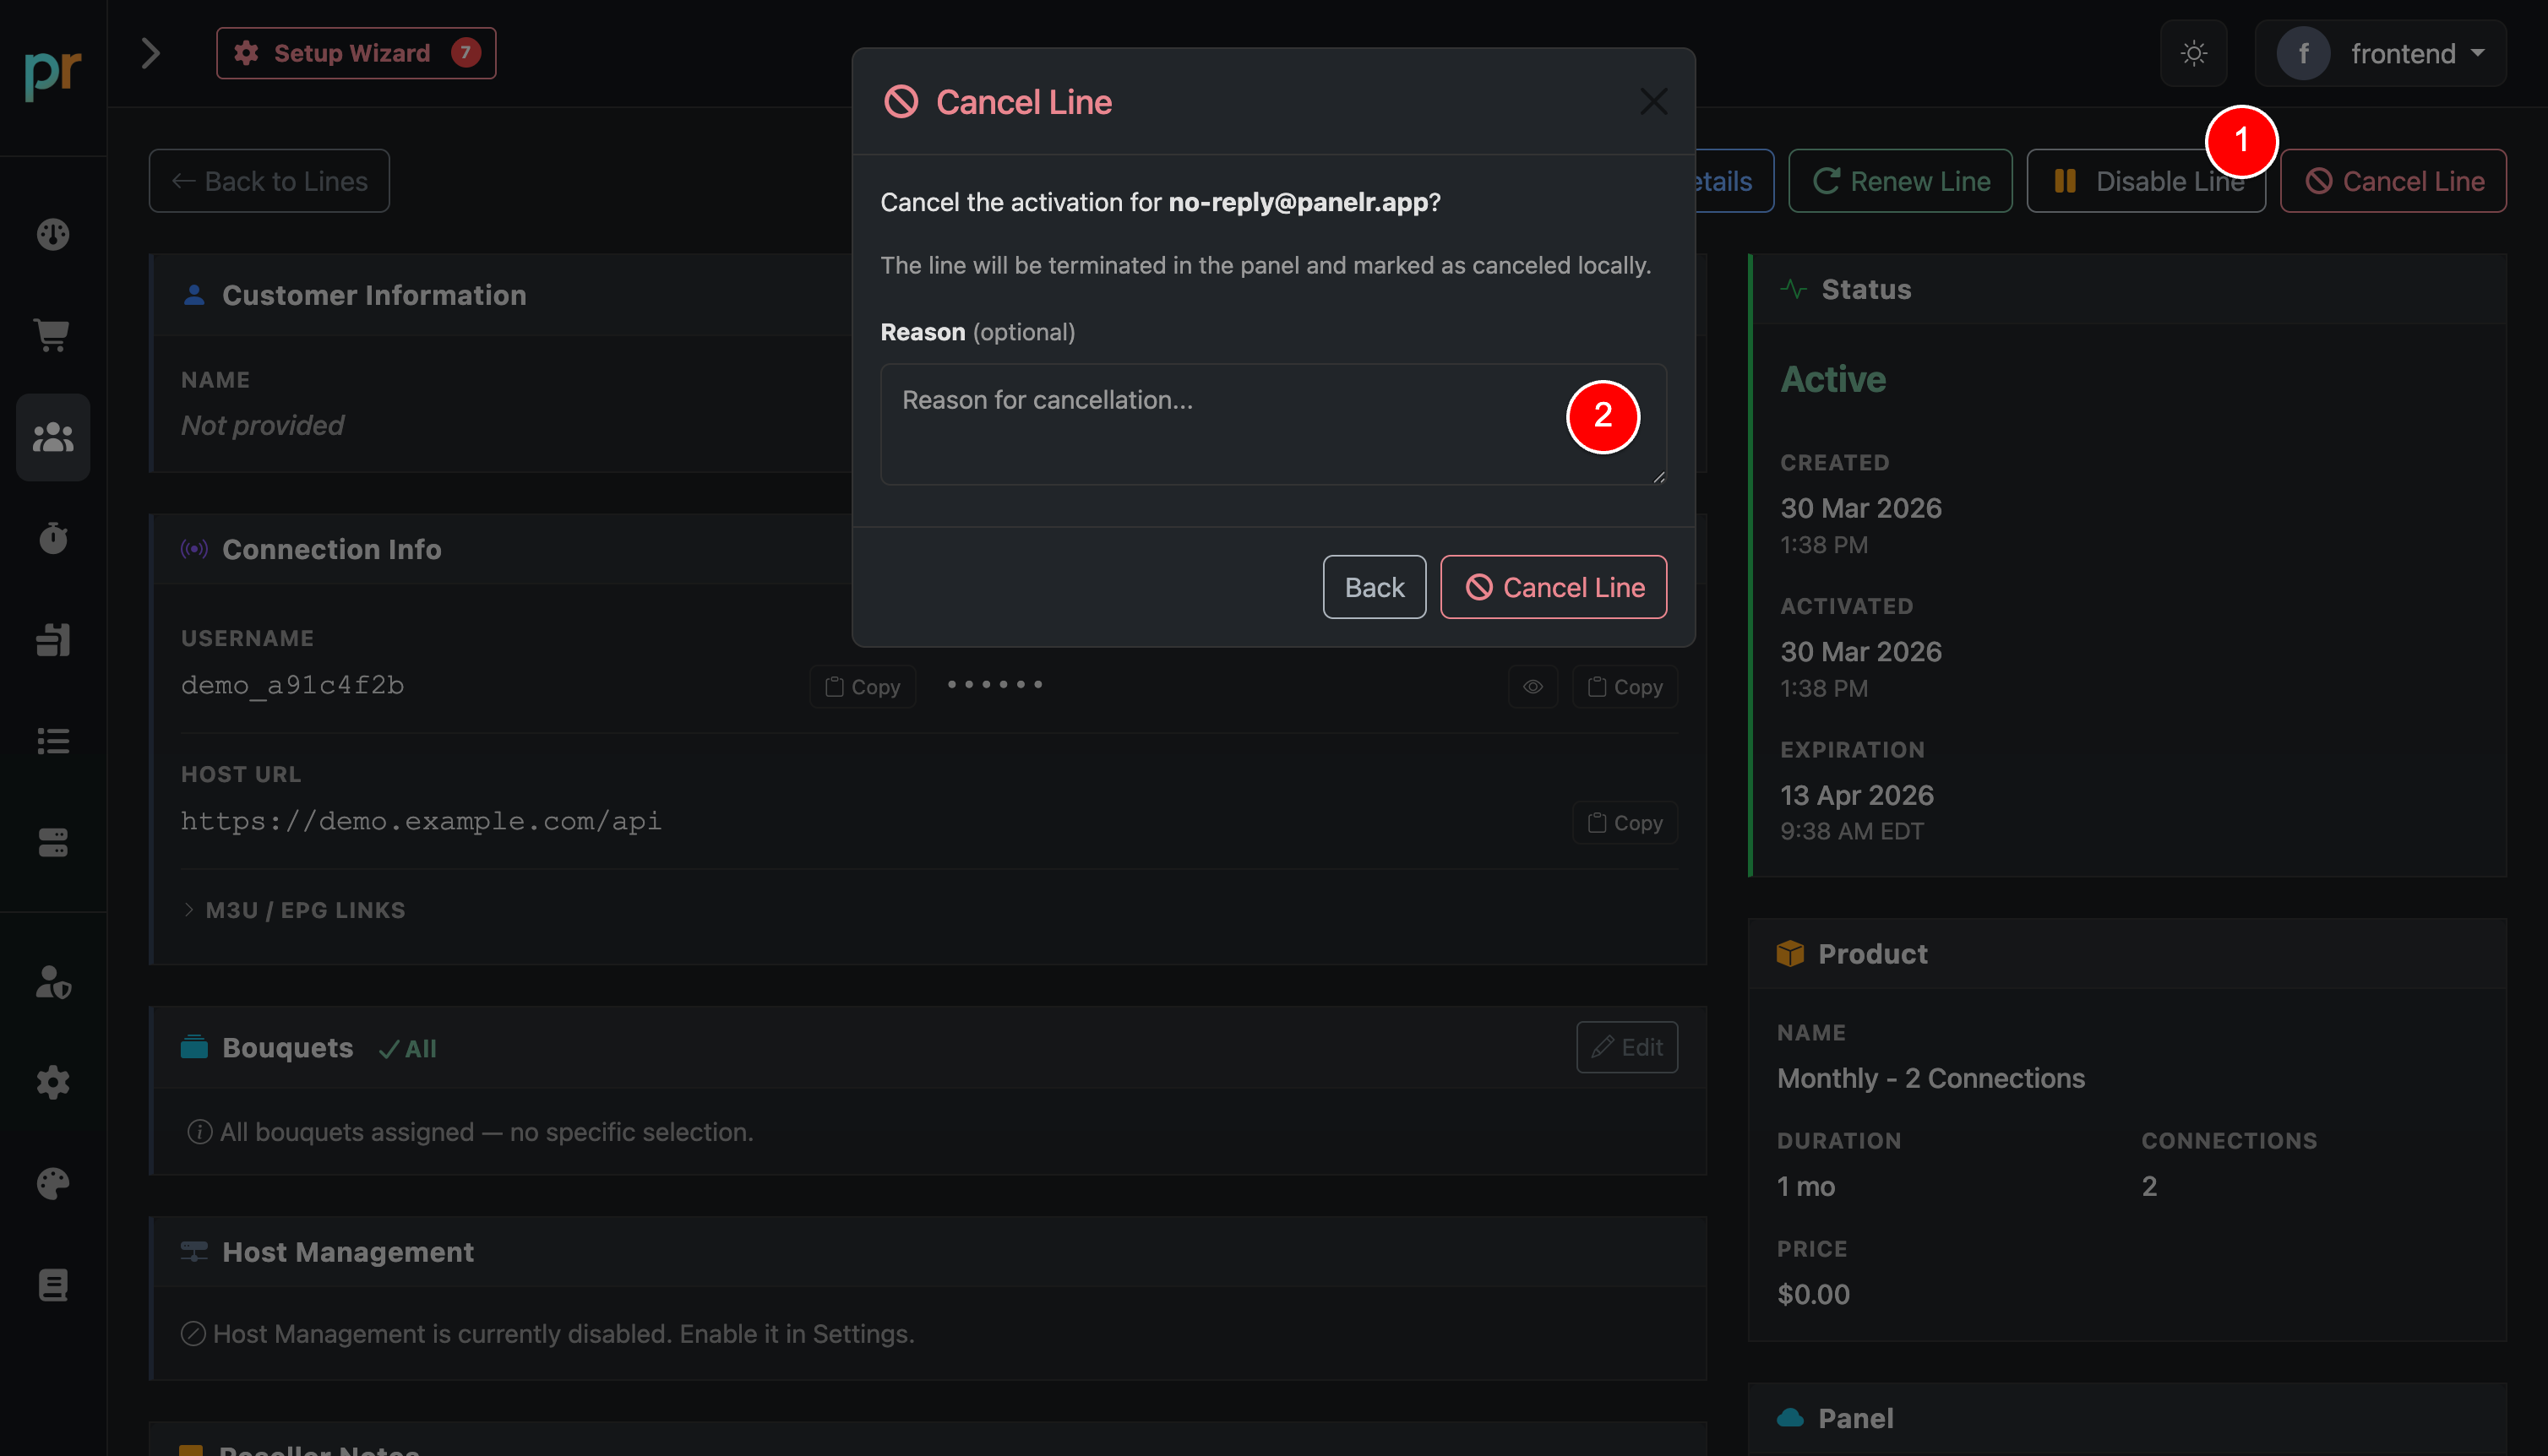Click the Bouquets folder icon
This screenshot has width=2548, height=1456.
pyautogui.click(x=194, y=1047)
